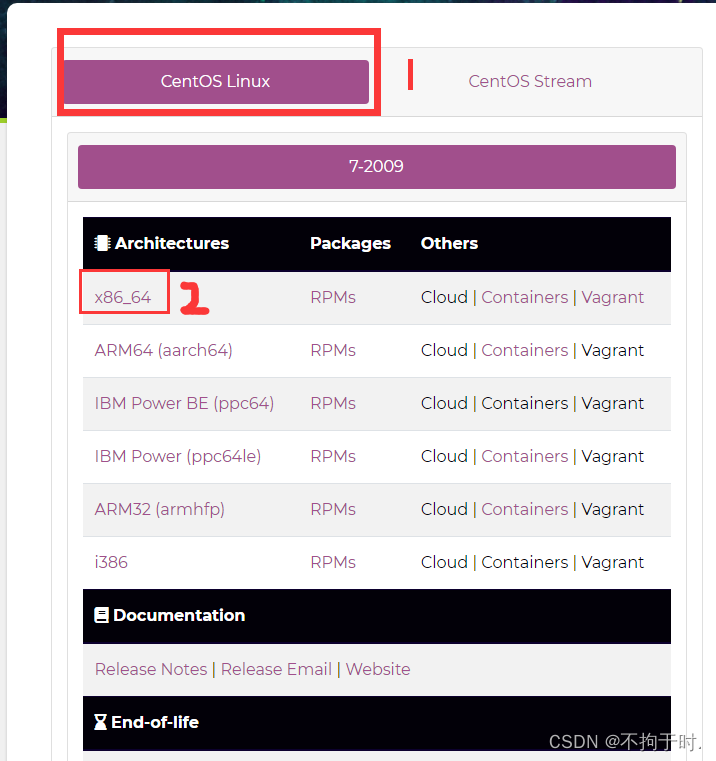This screenshot has width=716, height=761.
Task: Click the Architectures chip icon
Action: [102, 243]
